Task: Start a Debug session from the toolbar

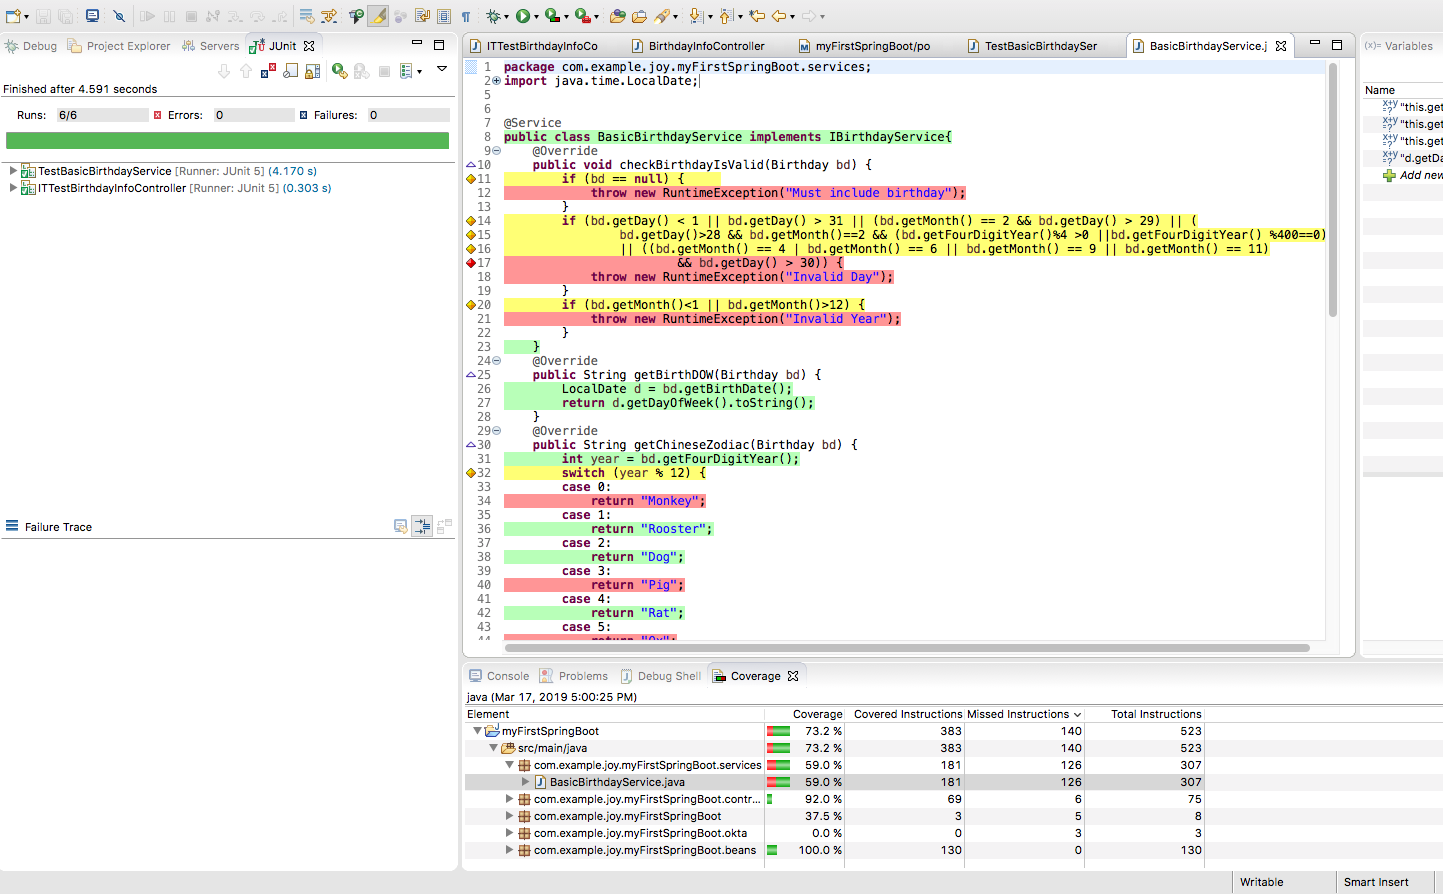Action: point(494,15)
